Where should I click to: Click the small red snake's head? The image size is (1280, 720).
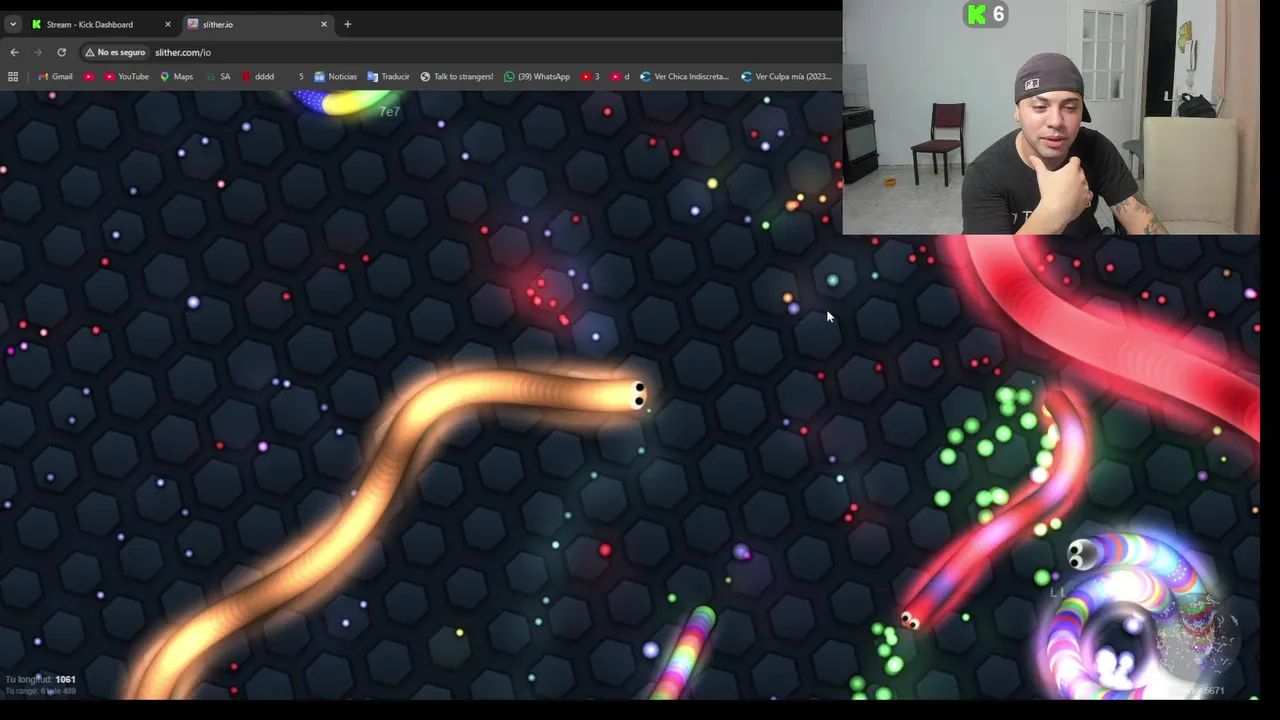911,620
